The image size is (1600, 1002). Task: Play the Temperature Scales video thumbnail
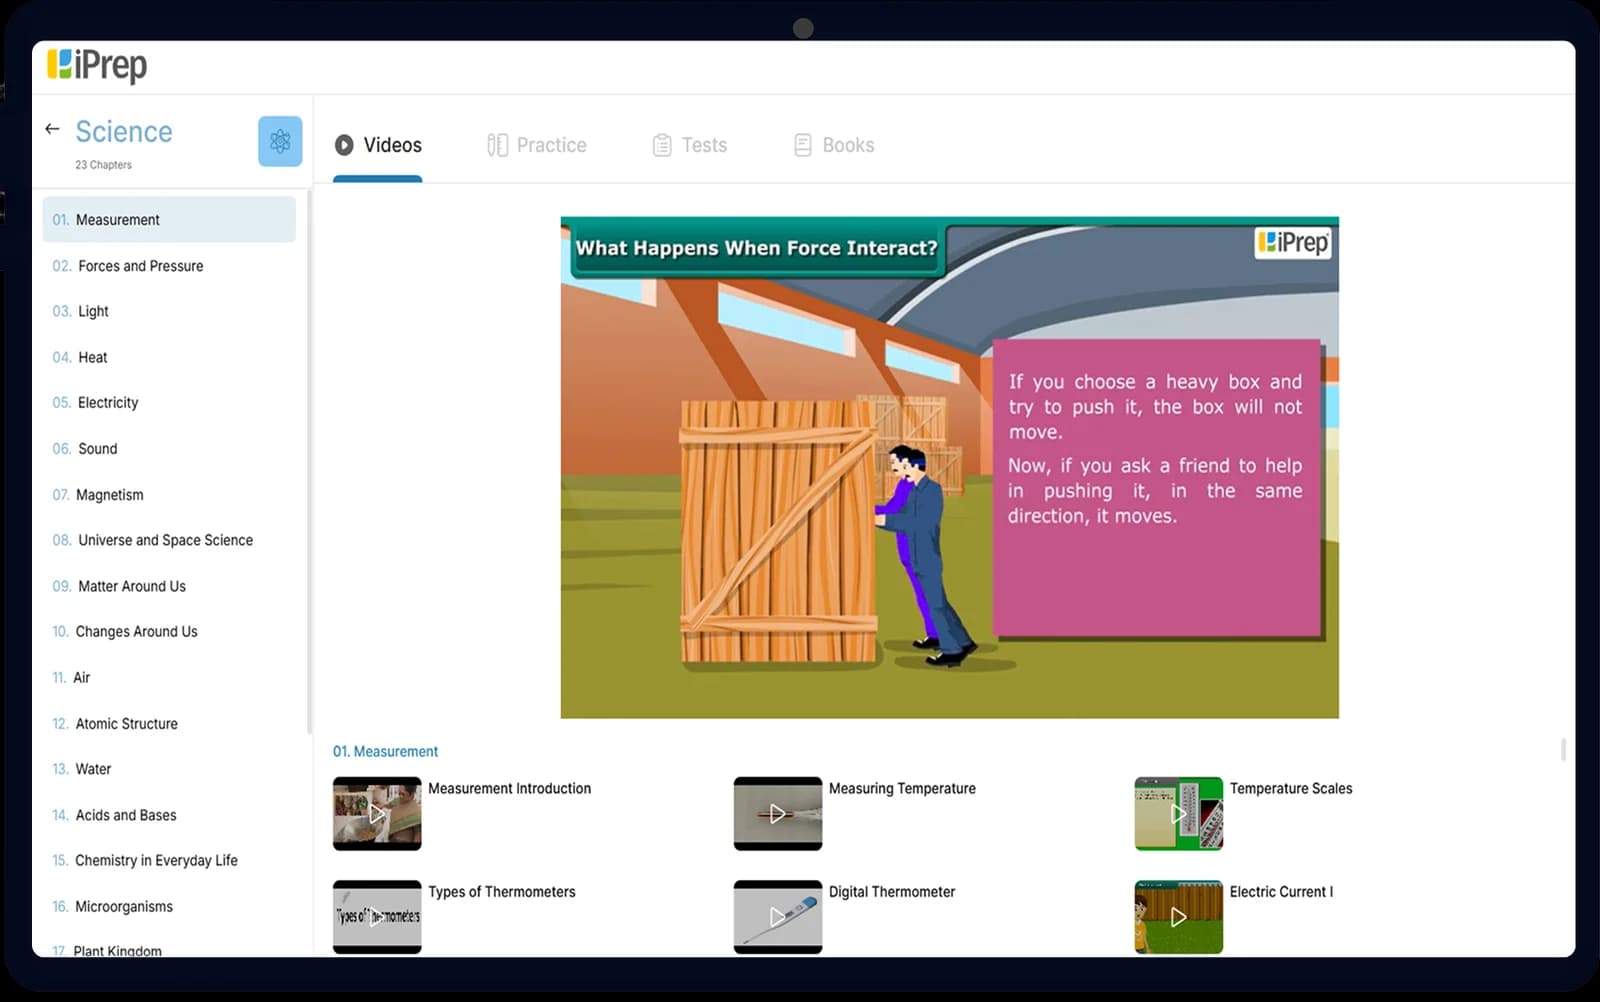coord(1178,813)
